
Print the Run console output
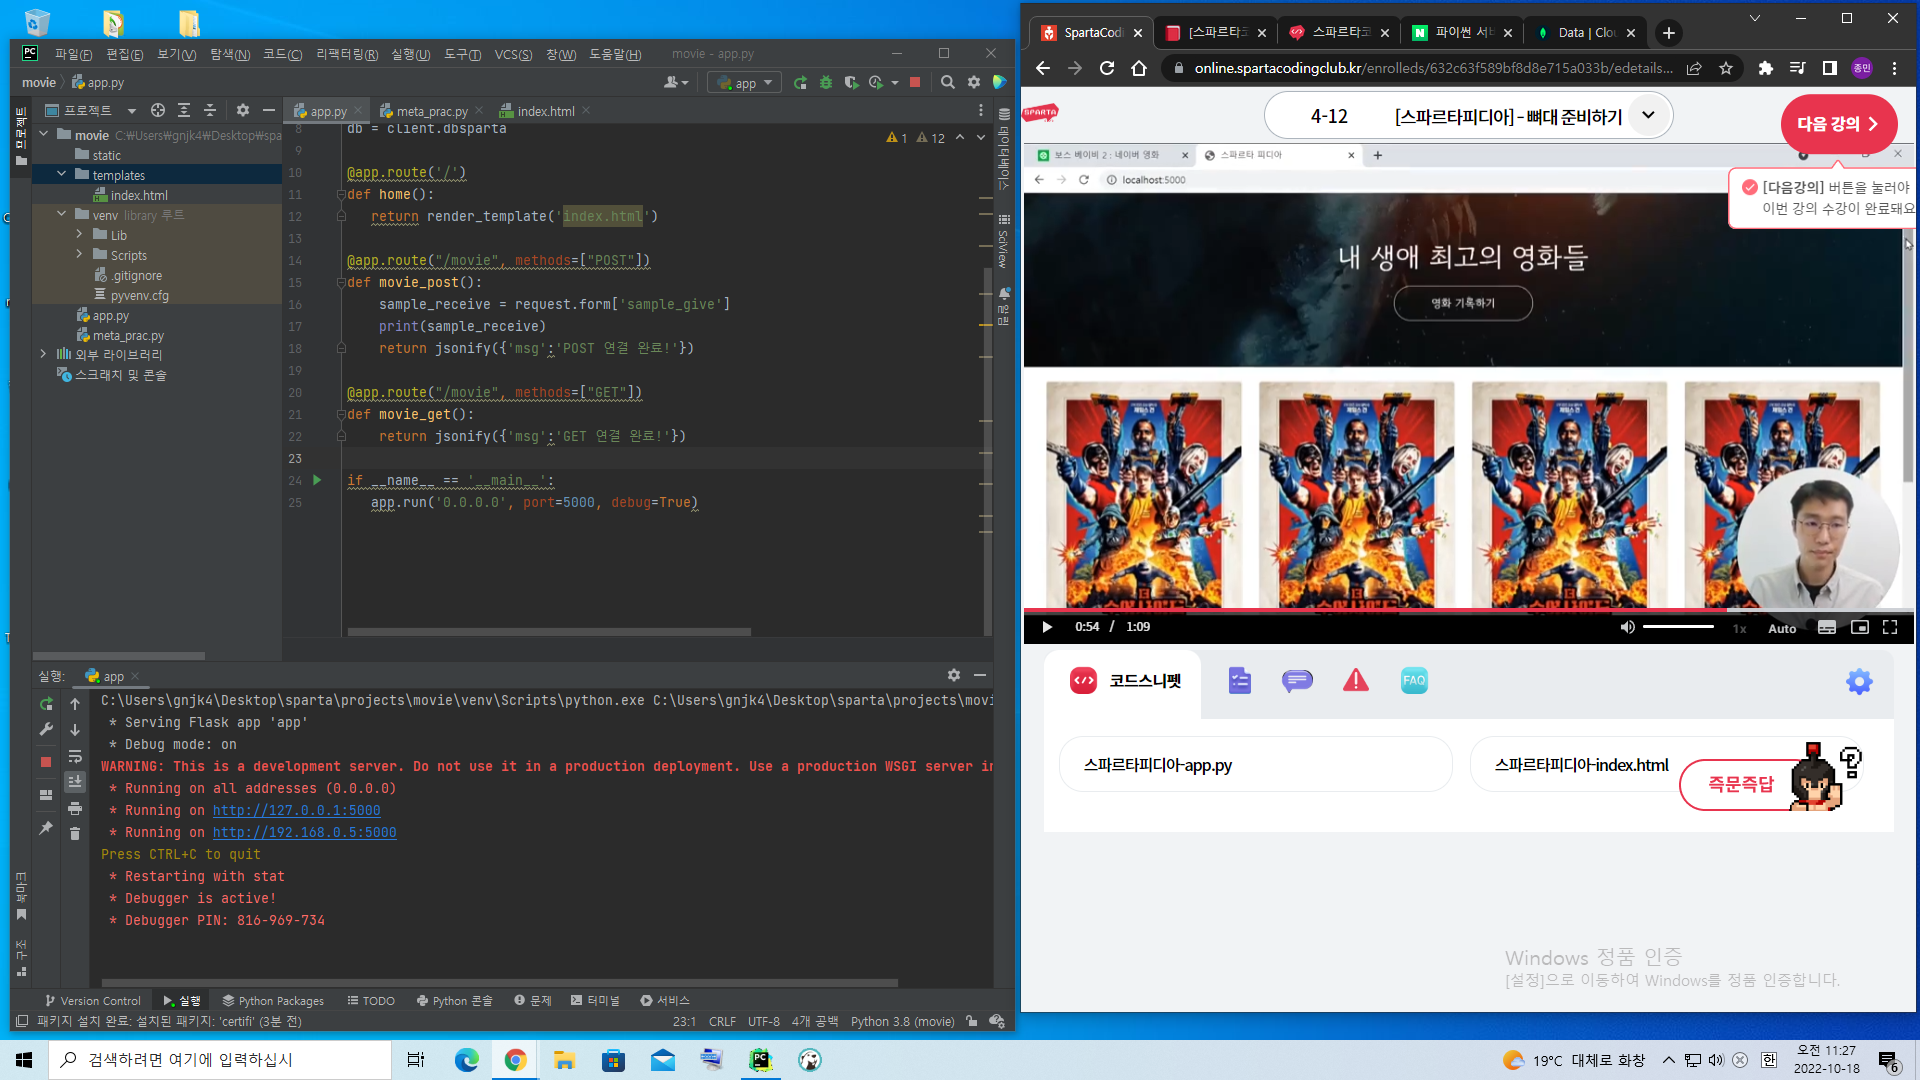coord(75,808)
